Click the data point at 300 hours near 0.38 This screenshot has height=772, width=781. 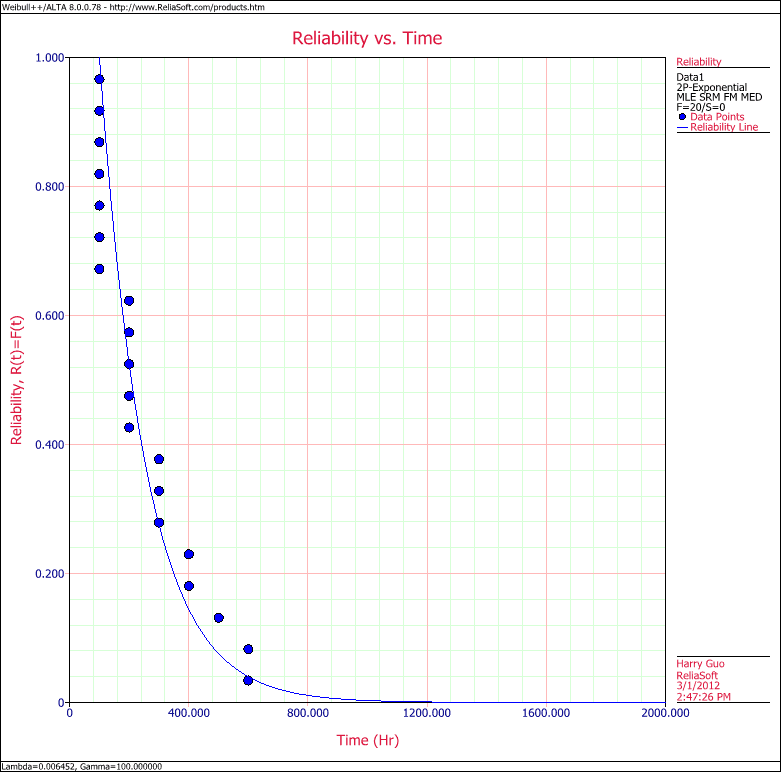(x=159, y=459)
